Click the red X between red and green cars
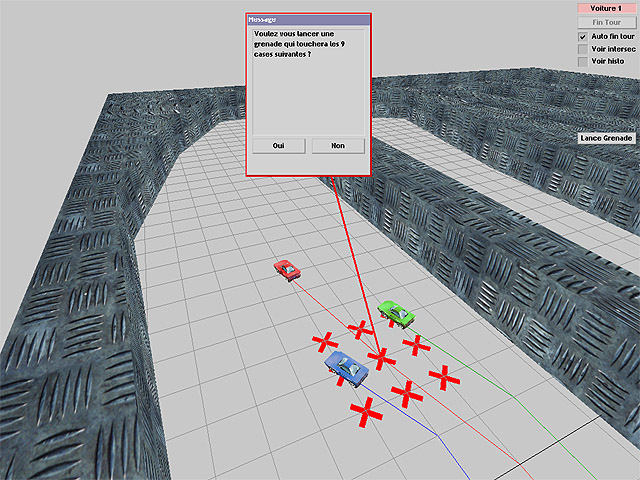The width and height of the screenshot is (640, 480). point(360,327)
